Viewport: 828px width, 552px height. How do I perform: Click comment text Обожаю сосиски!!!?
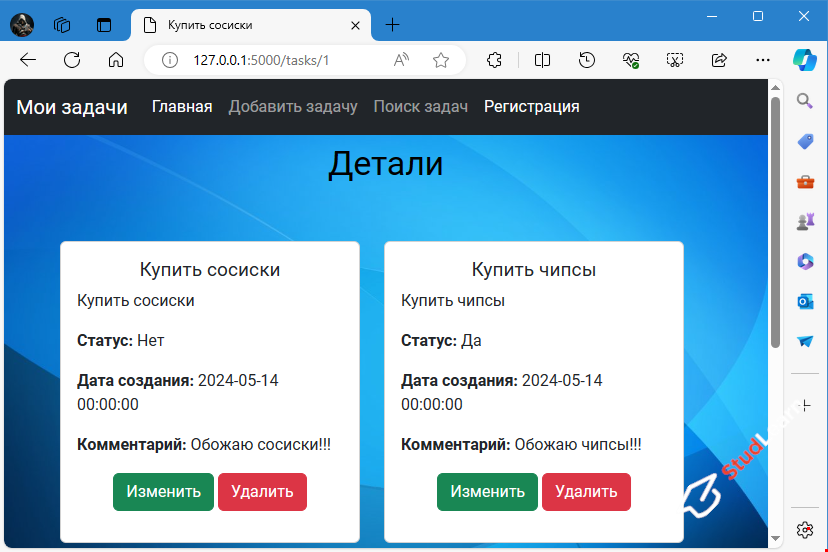[261, 444]
